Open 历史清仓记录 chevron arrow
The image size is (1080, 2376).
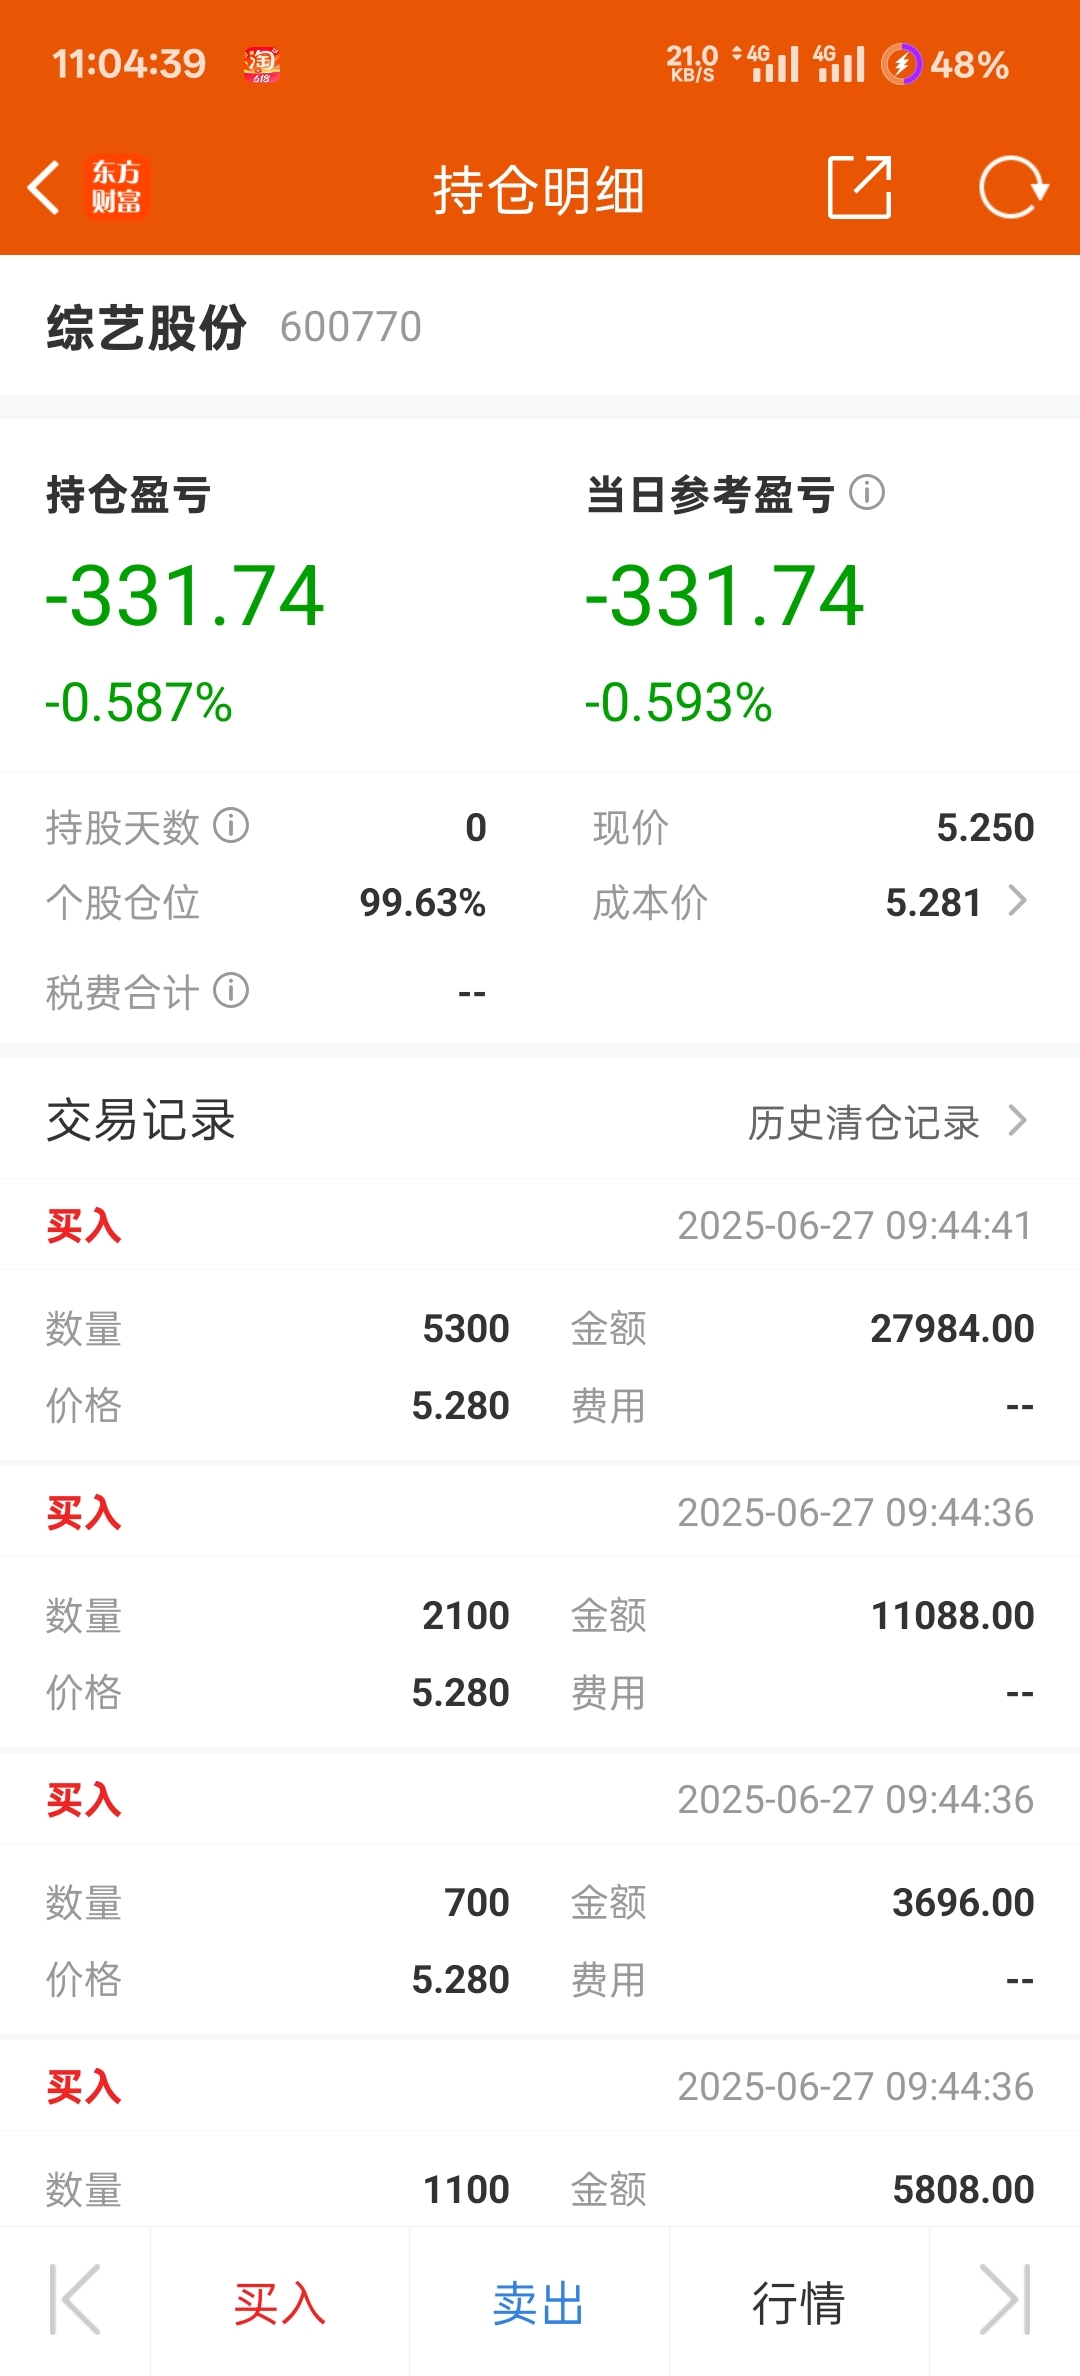point(1018,1121)
